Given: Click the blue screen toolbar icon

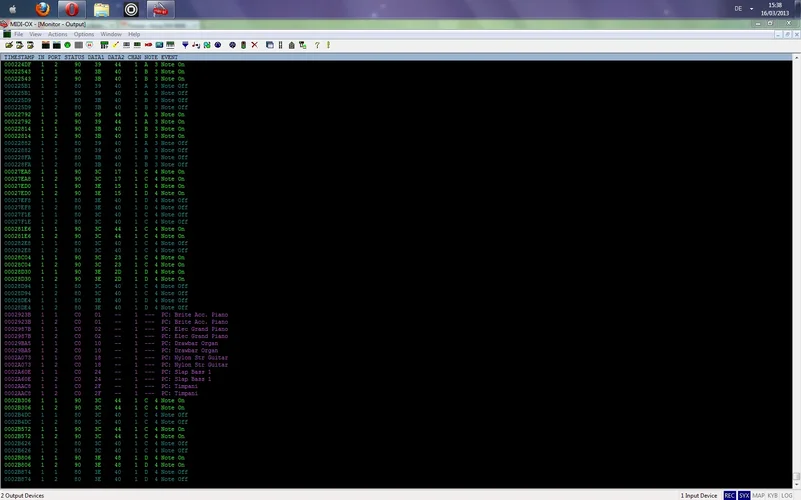Looking at the screenshot, I should coord(159,45).
